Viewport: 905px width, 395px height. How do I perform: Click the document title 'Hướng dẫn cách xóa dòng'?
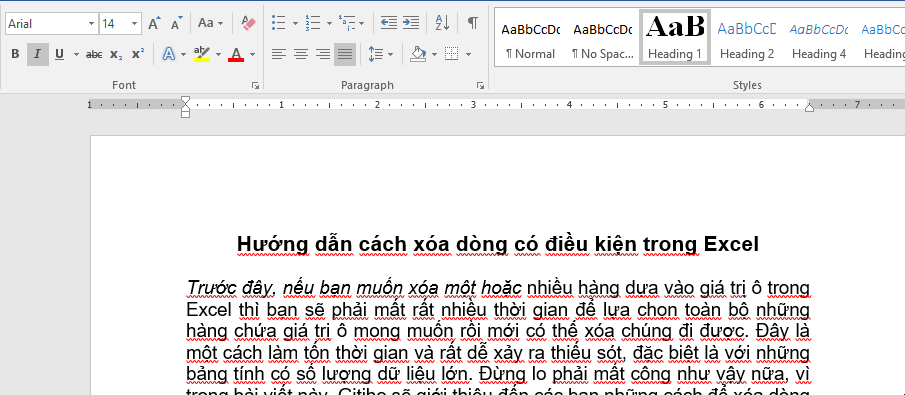click(x=373, y=245)
